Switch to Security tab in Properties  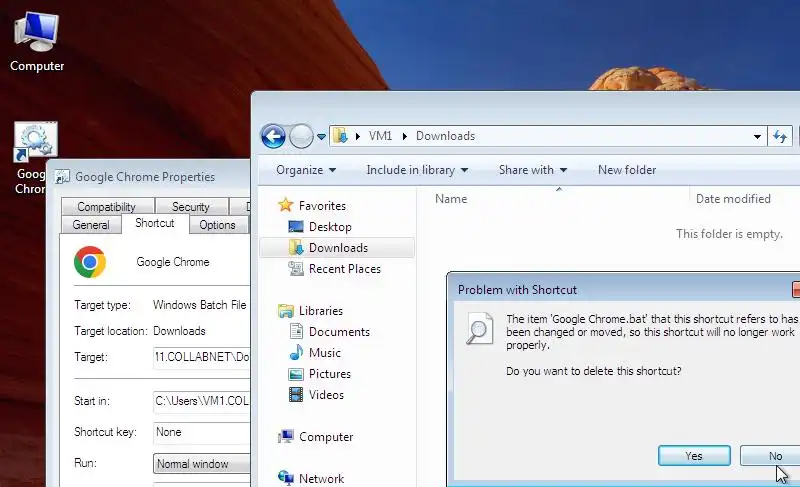[x=191, y=206]
